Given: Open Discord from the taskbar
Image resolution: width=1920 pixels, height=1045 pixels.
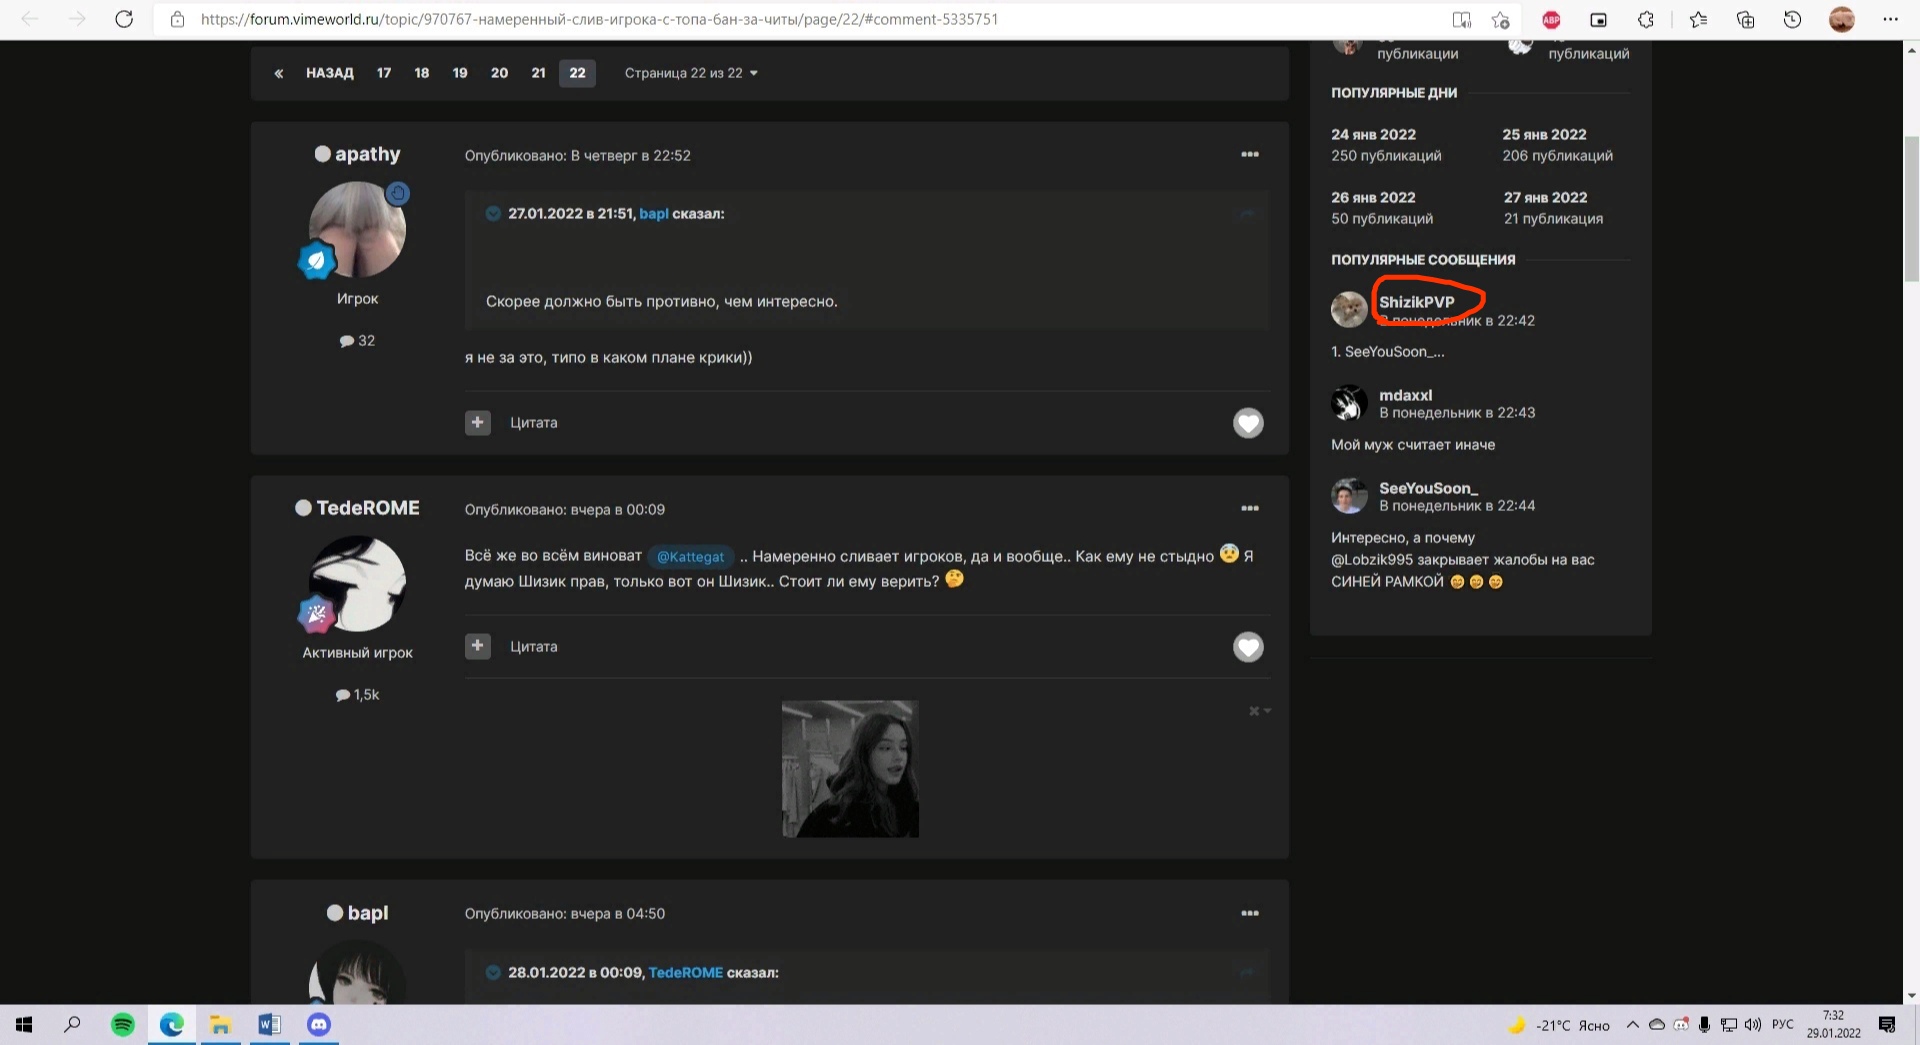Looking at the screenshot, I should pyautogui.click(x=318, y=1024).
